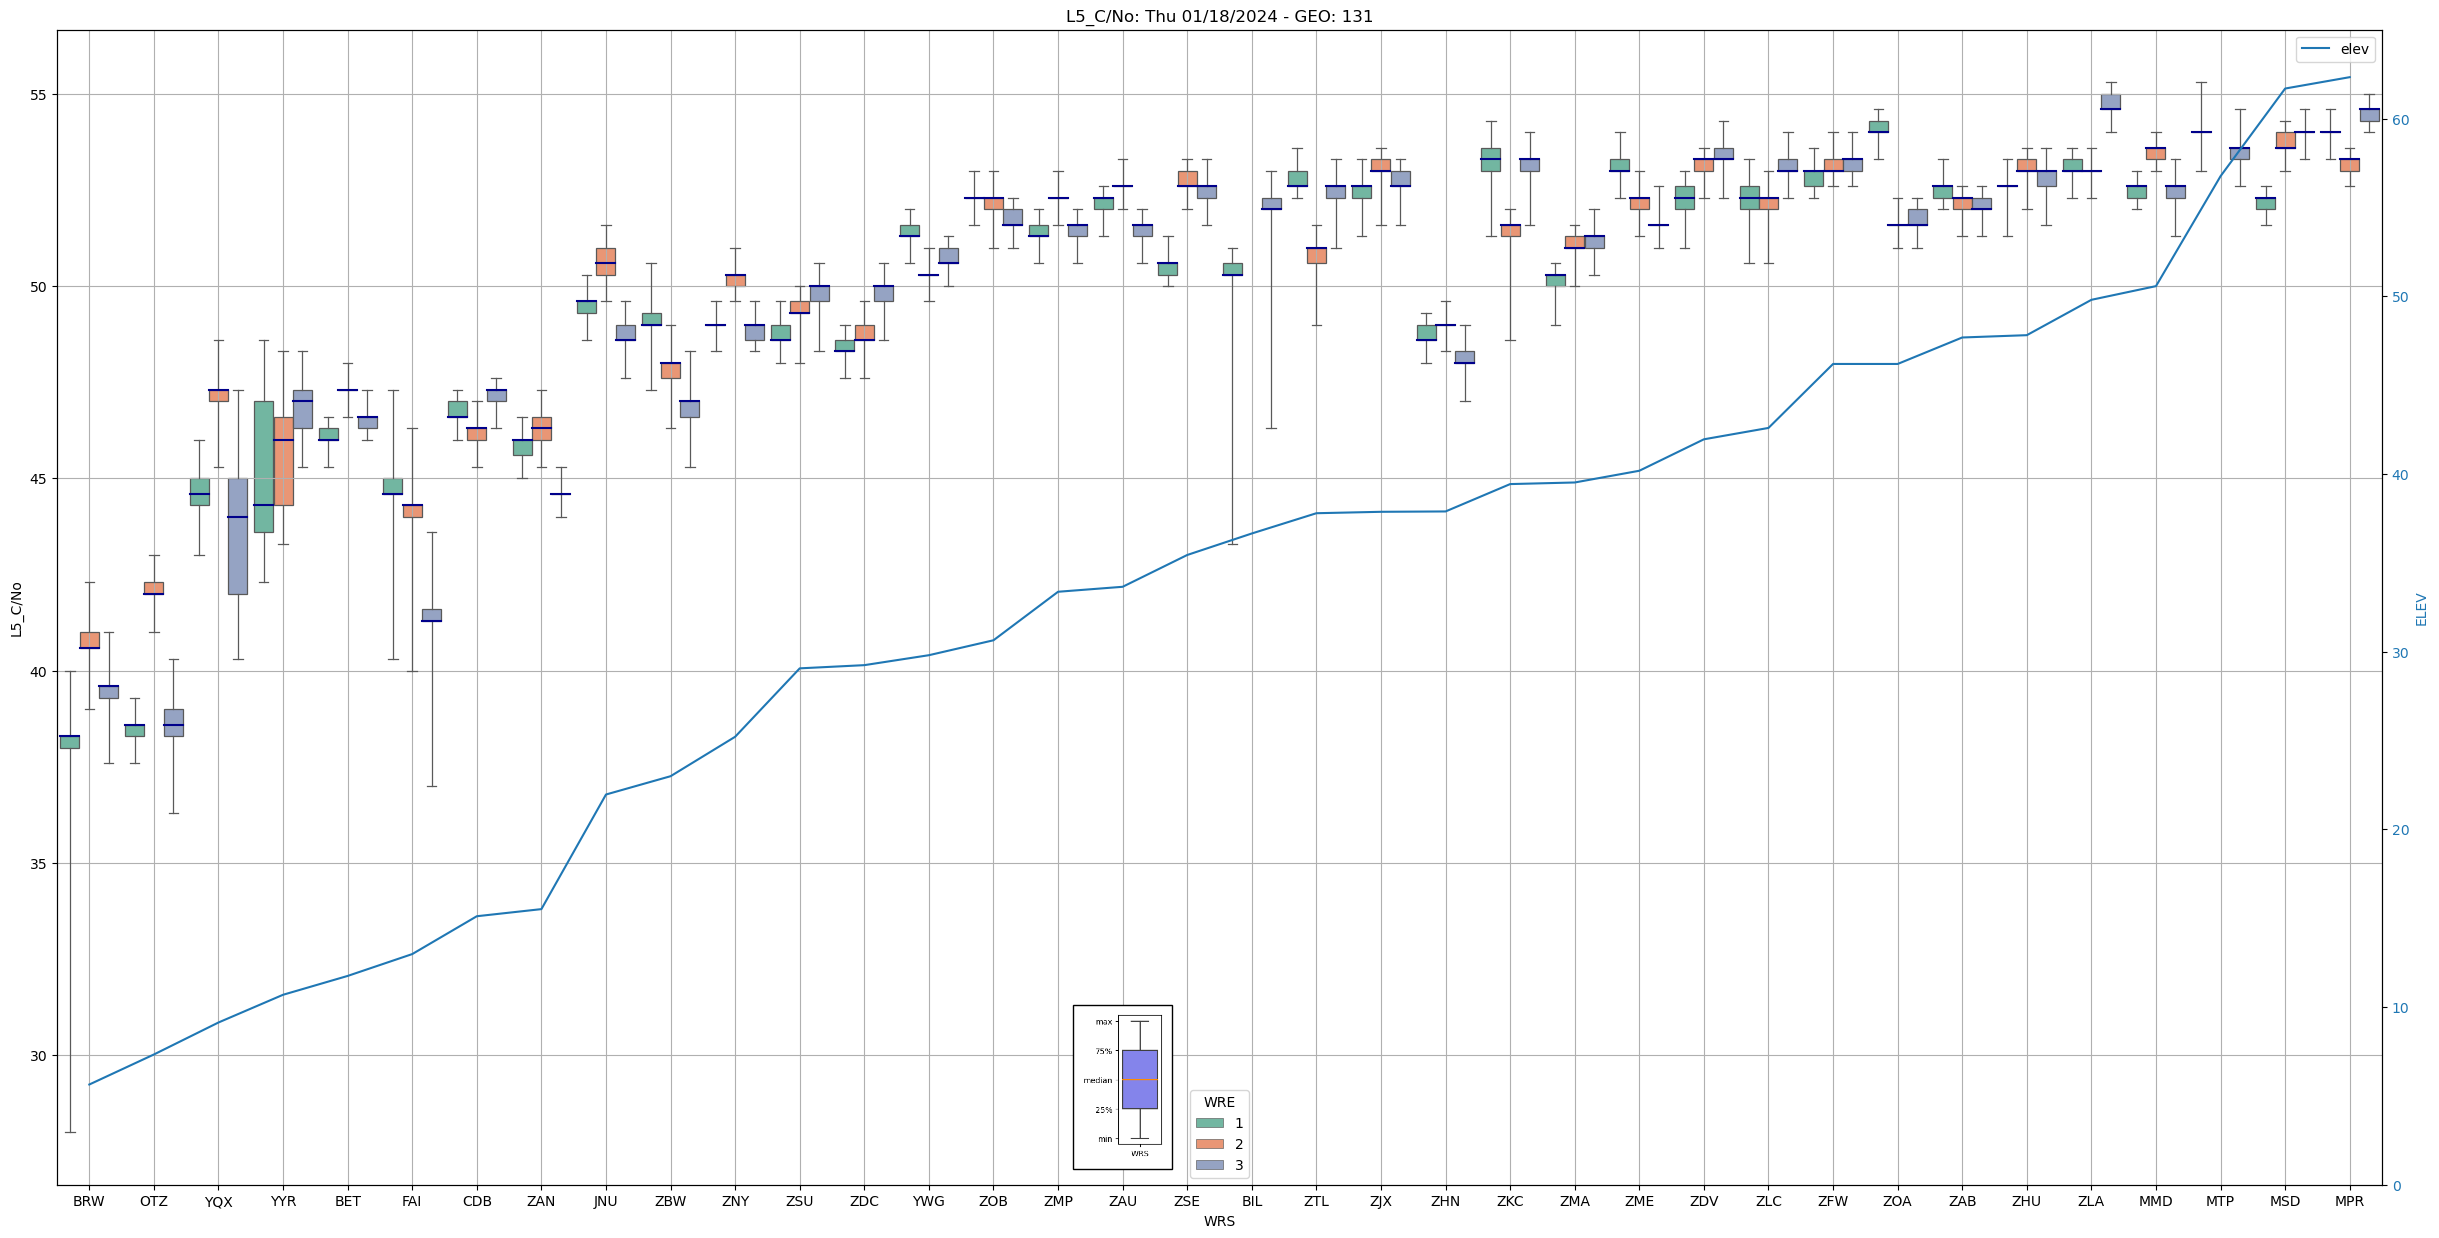This screenshot has width=2439, height=1238.
Task: Click the 0 tick on right ELEV axis
Action: click(x=2395, y=1186)
